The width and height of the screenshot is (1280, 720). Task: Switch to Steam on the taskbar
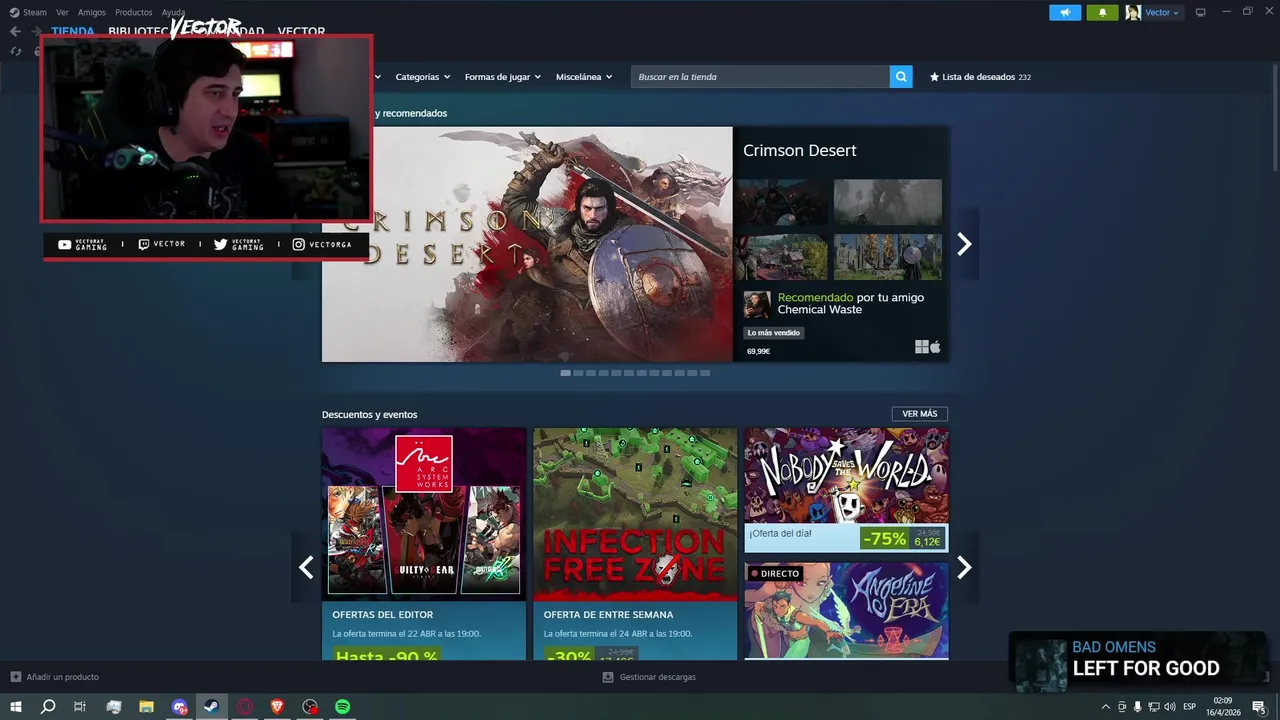211,707
